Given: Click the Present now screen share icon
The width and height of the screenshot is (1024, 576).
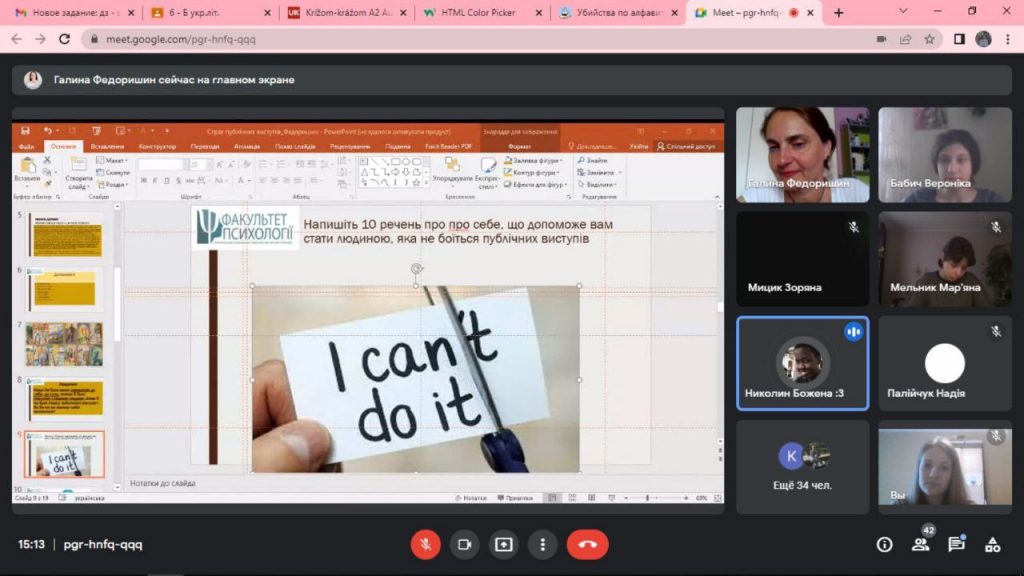Looking at the screenshot, I should (503, 544).
